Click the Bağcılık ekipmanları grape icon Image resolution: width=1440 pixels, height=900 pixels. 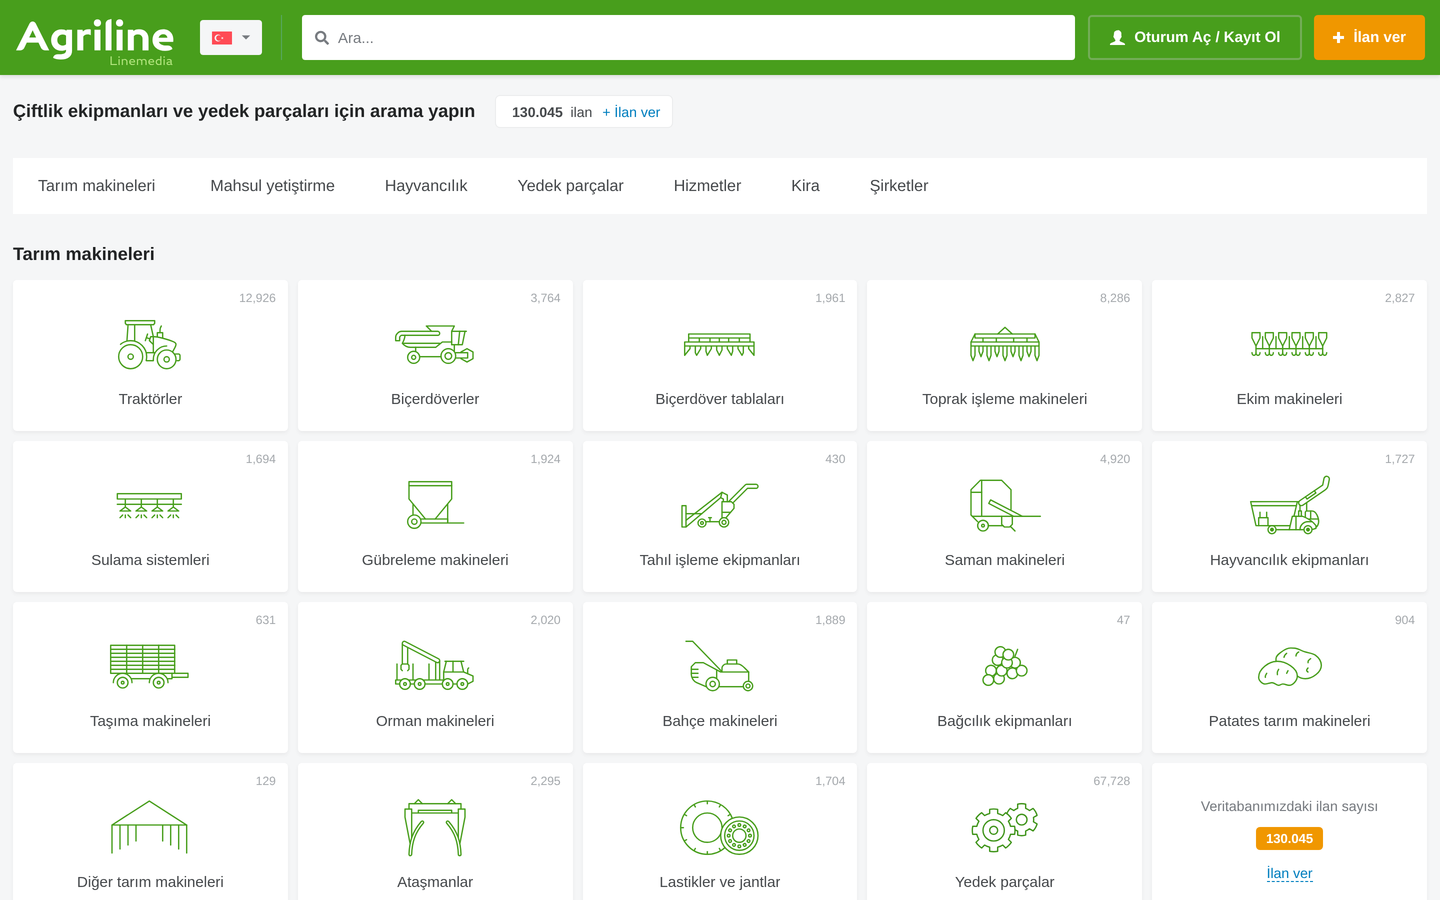pyautogui.click(x=1005, y=666)
